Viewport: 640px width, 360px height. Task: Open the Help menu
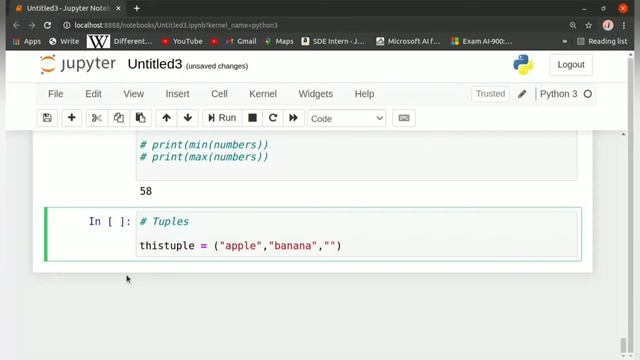click(x=364, y=94)
